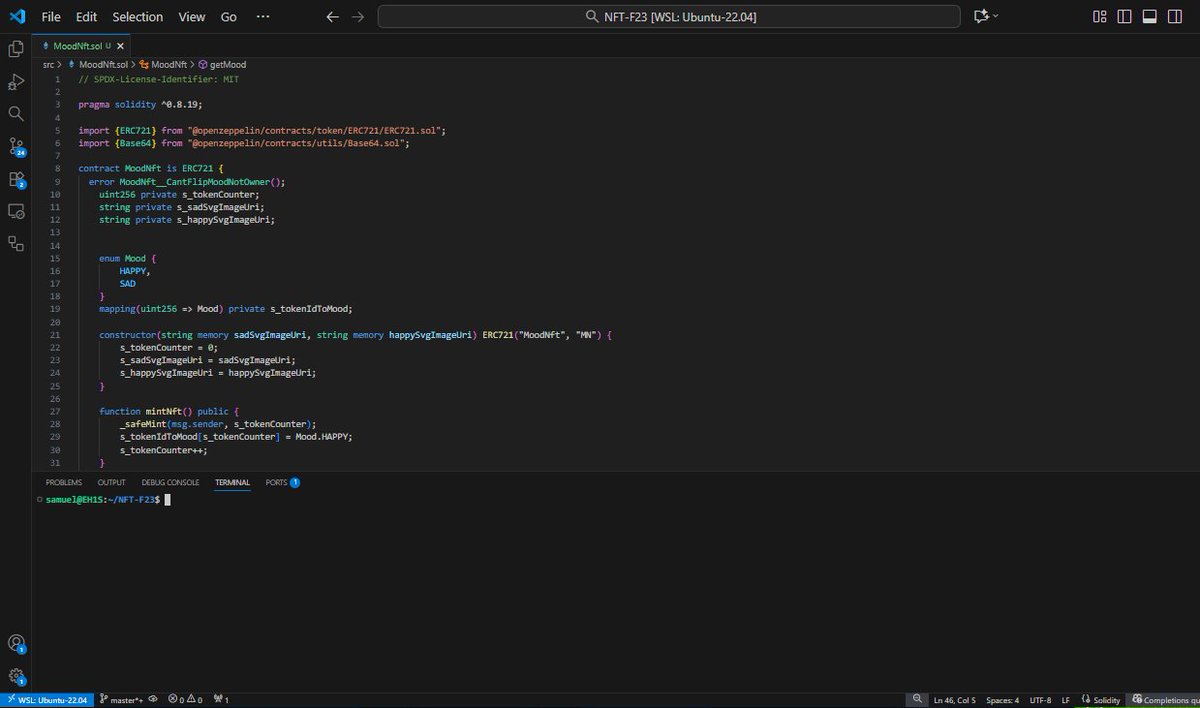
Task: Change encoding via UTF-8 status
Action: click(x=1039, y=700)
